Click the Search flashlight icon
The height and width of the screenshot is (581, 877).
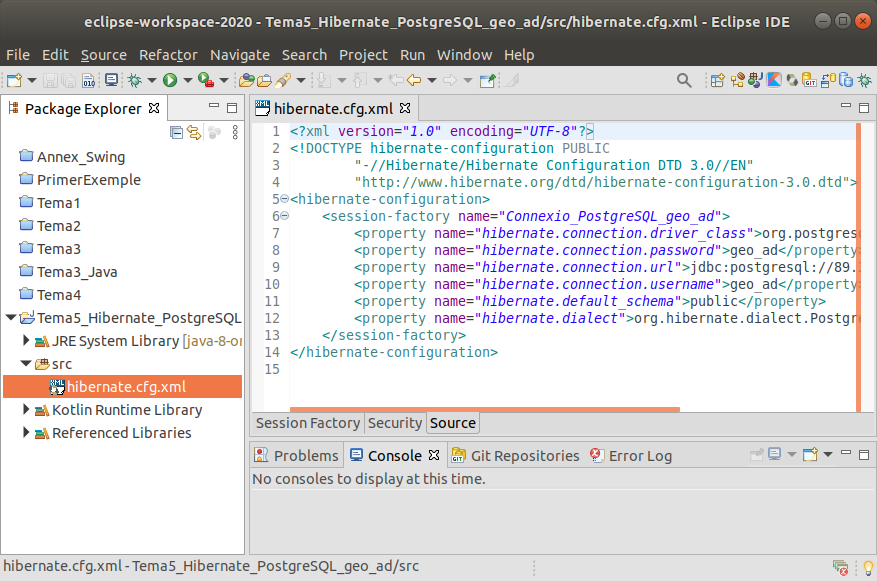coord(284,81)
